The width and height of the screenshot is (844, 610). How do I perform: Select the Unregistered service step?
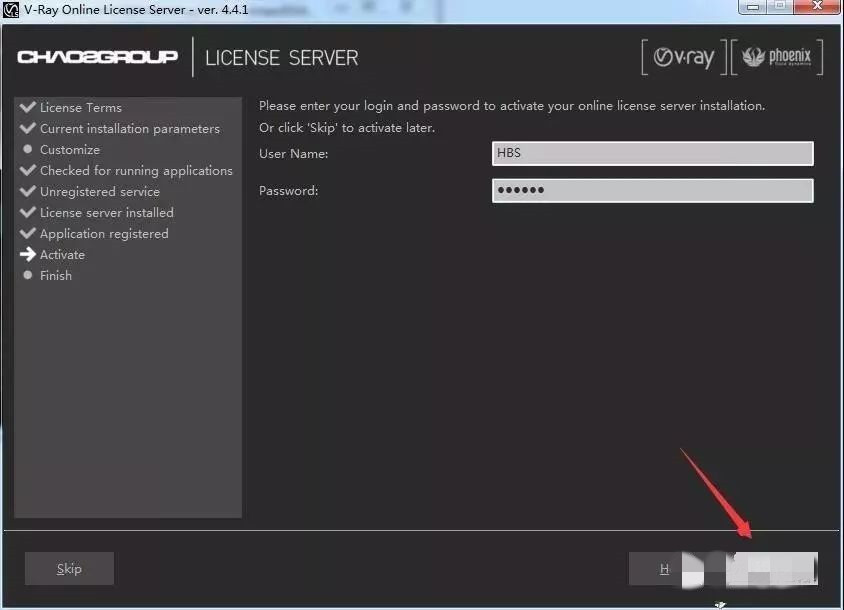click(99, 192)
